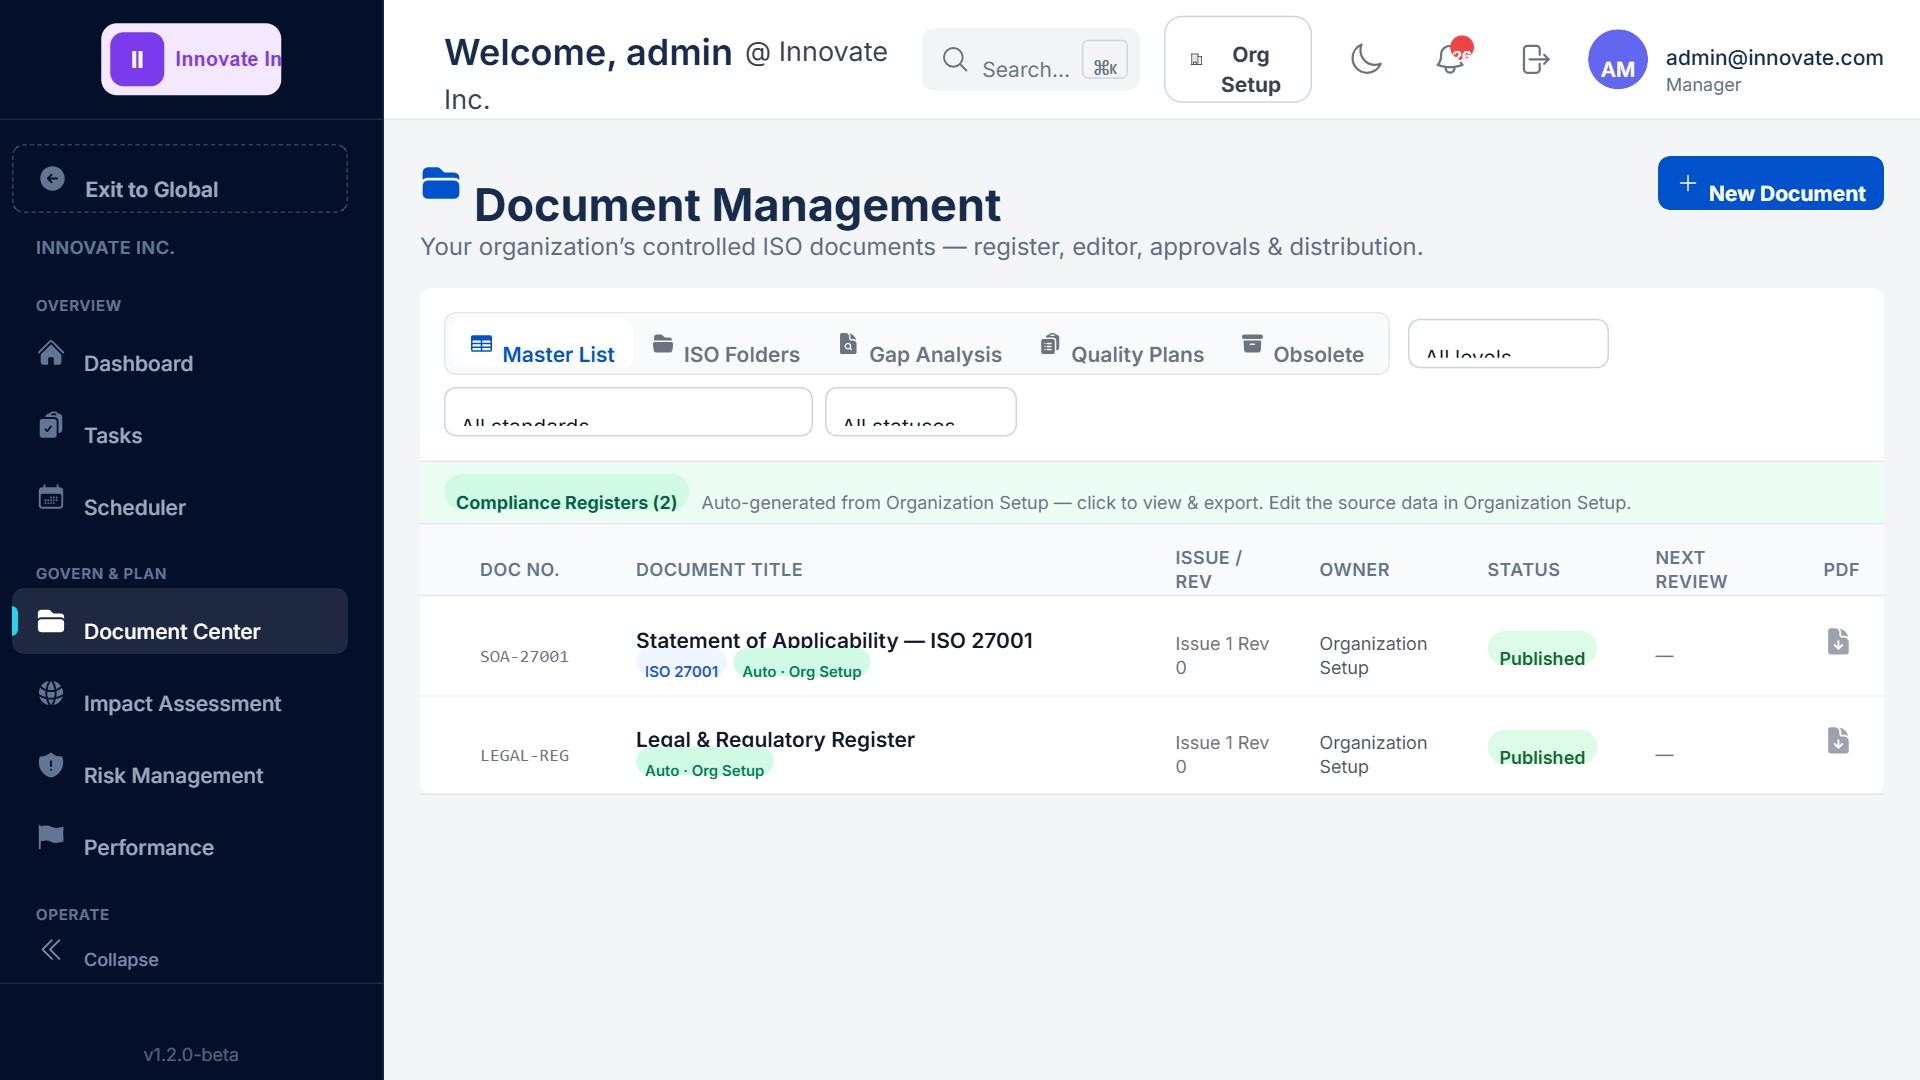This screenshot has height=1080, width=1920.
Task: Open Legal & Regulatory Register document
Action: pyautogui.click(x=775, y=739)
